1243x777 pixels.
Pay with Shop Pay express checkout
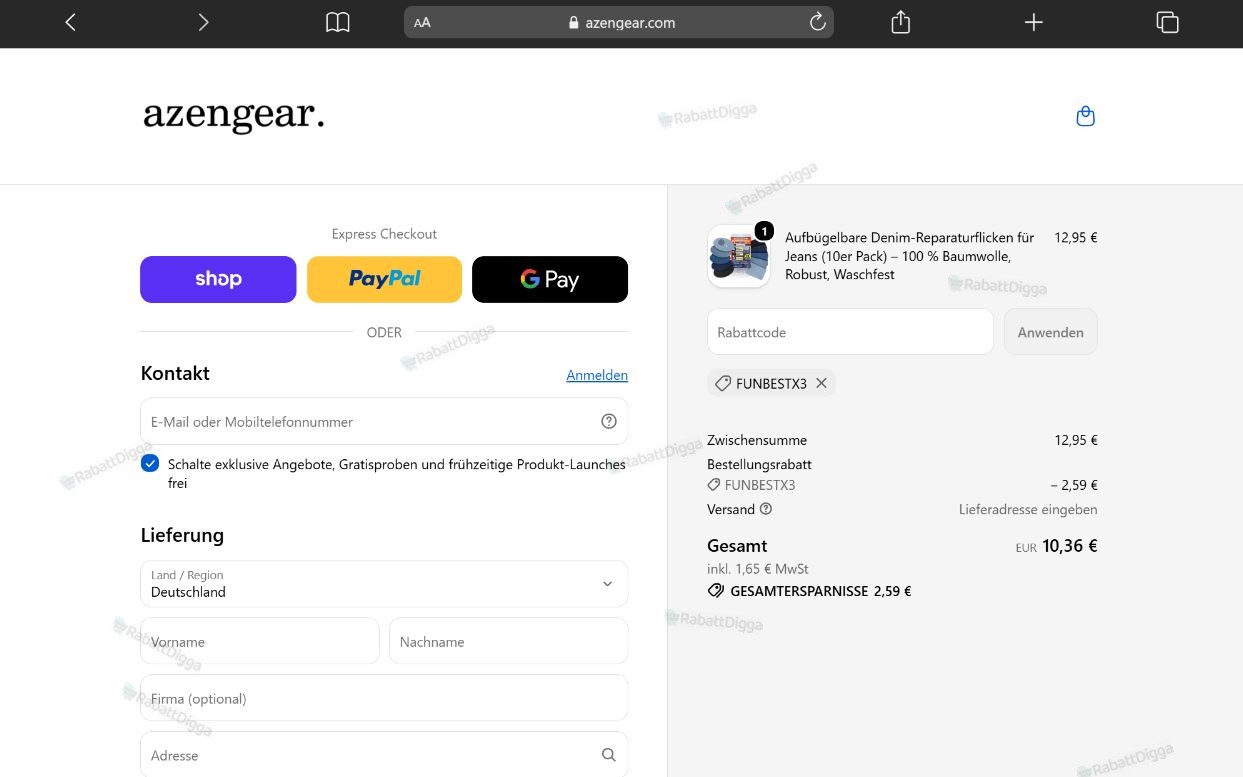[218, 279]
